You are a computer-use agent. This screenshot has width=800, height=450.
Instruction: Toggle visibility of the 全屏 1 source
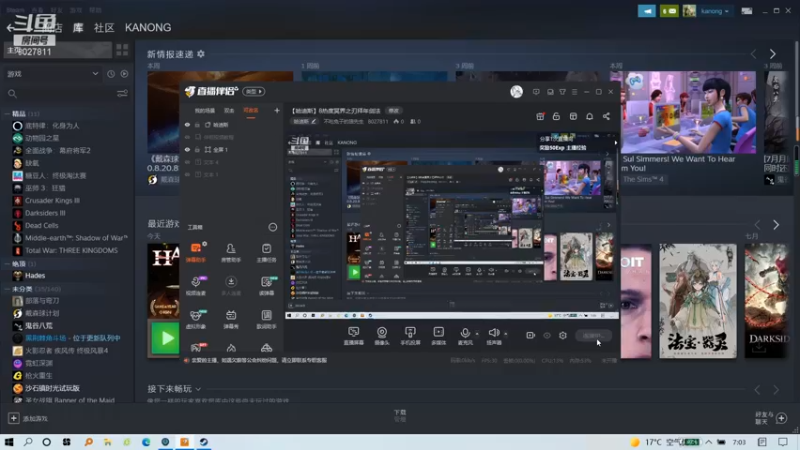[x=187, y=149]
